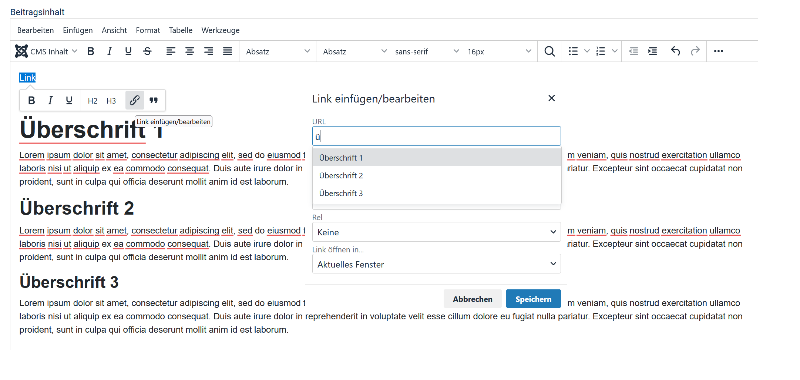Insert a bullet list
Image resolution: width=800 pixels, height=380 pixels.
click(573, 51)
